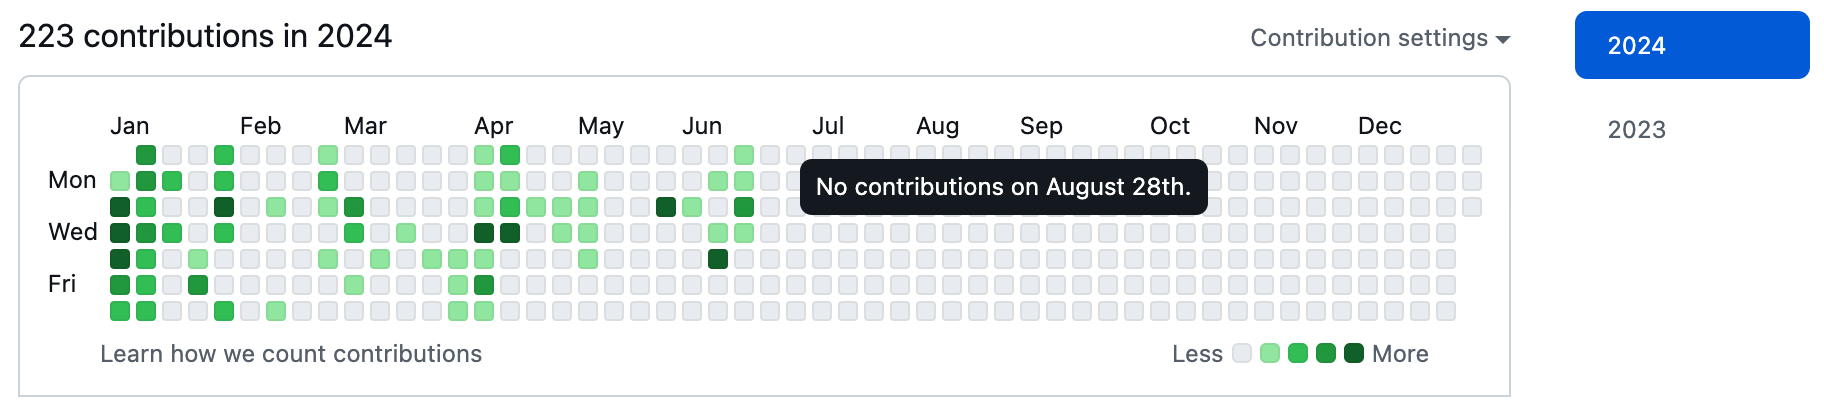Screen dimensions: 1824x416
Task: Click the darkest green legend swatch beside More
Action: (1354, 353)
